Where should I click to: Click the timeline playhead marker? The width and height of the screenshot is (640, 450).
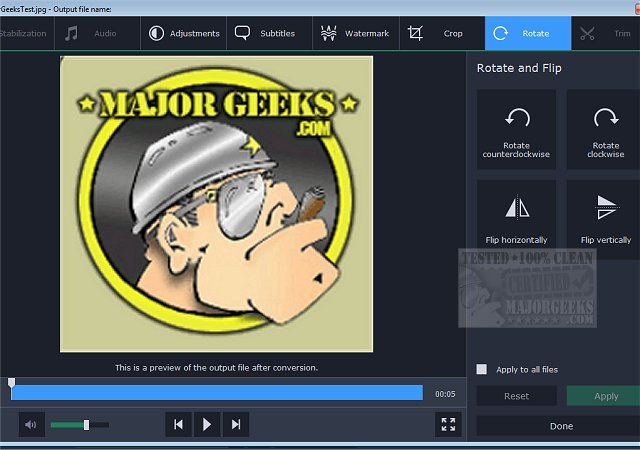[11, 382]
